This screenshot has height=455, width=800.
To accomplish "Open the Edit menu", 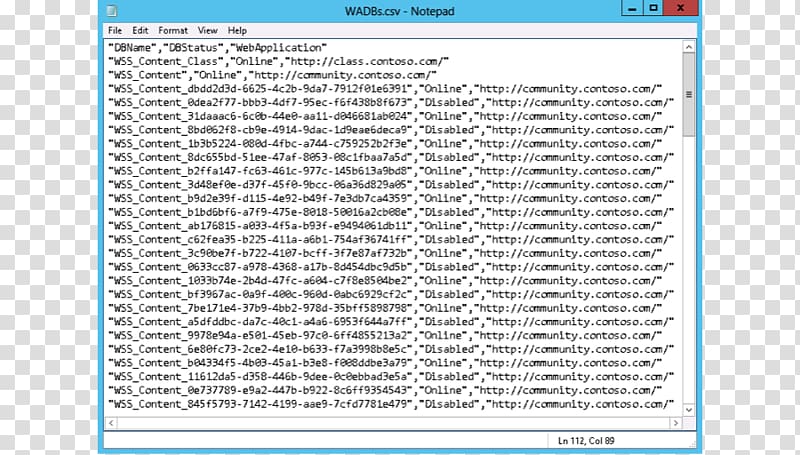I will point(140,31).
